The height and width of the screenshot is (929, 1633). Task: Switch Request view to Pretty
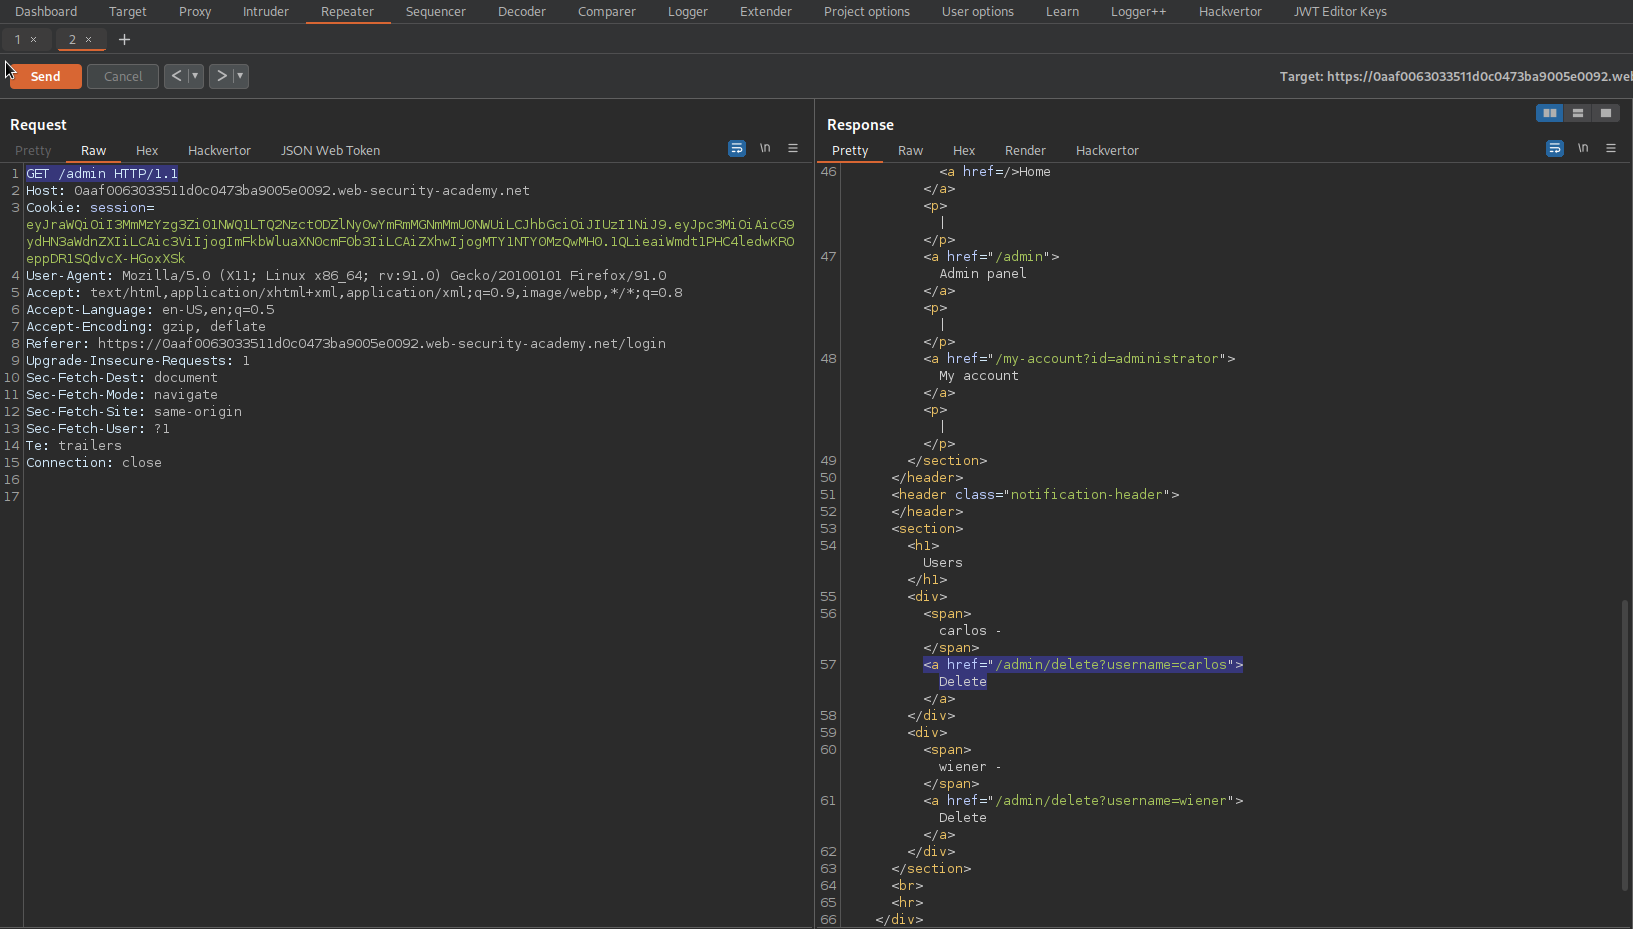pos(33,151)
